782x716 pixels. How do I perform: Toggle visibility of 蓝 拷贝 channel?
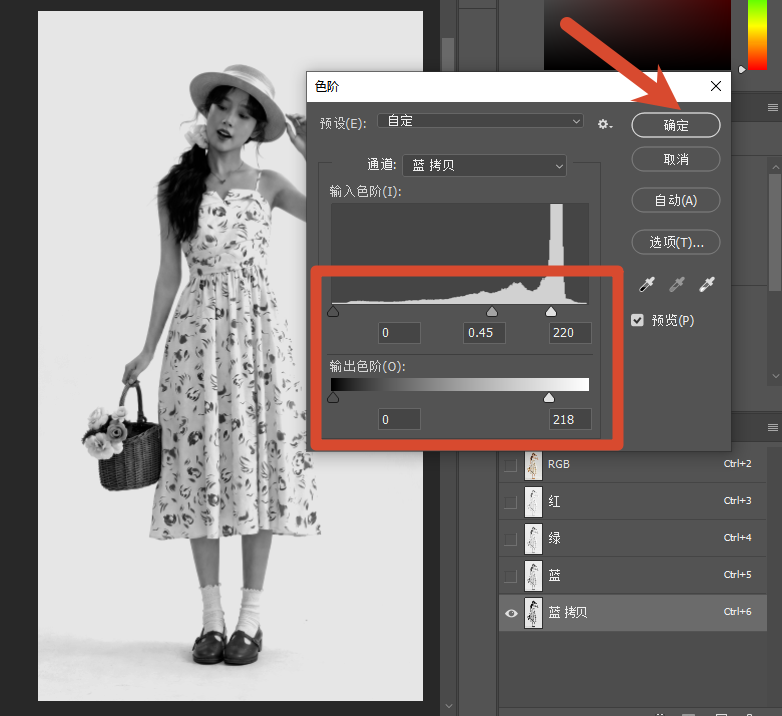point(511,613)
